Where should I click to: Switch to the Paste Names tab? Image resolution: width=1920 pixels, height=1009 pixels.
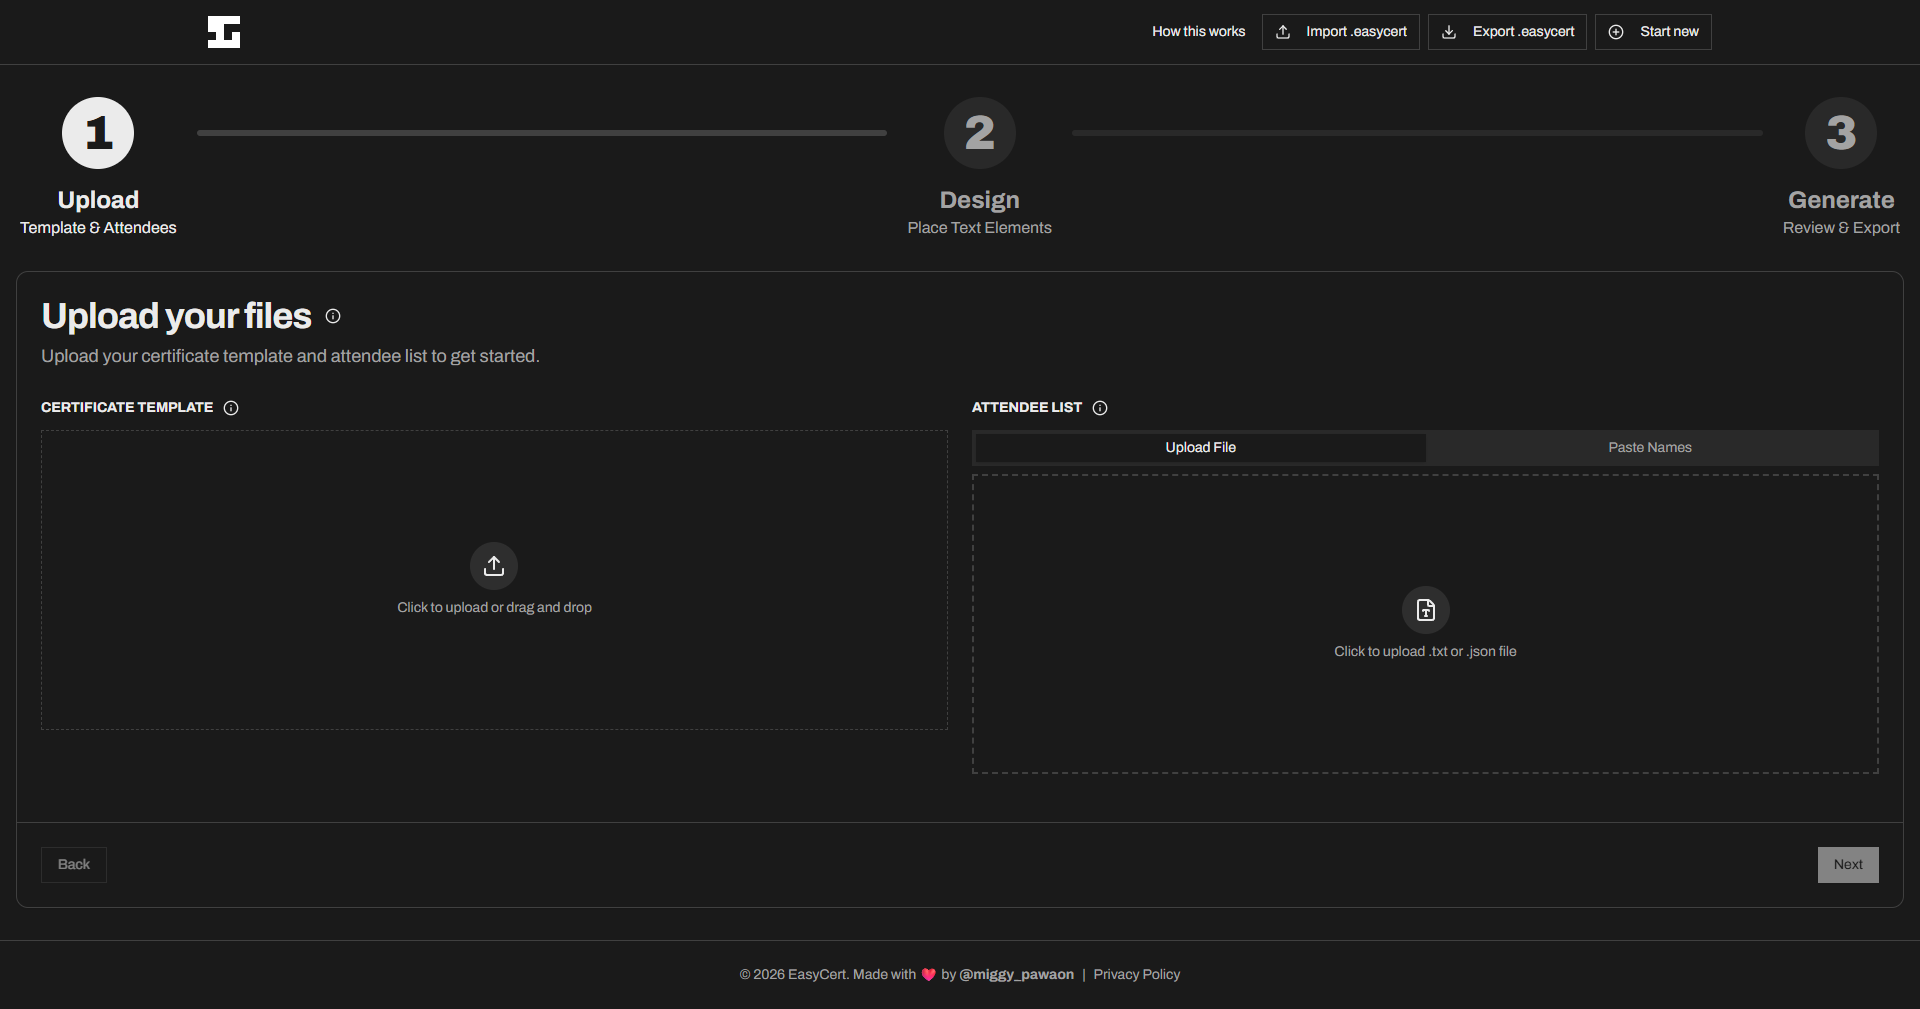(1650, 448)
